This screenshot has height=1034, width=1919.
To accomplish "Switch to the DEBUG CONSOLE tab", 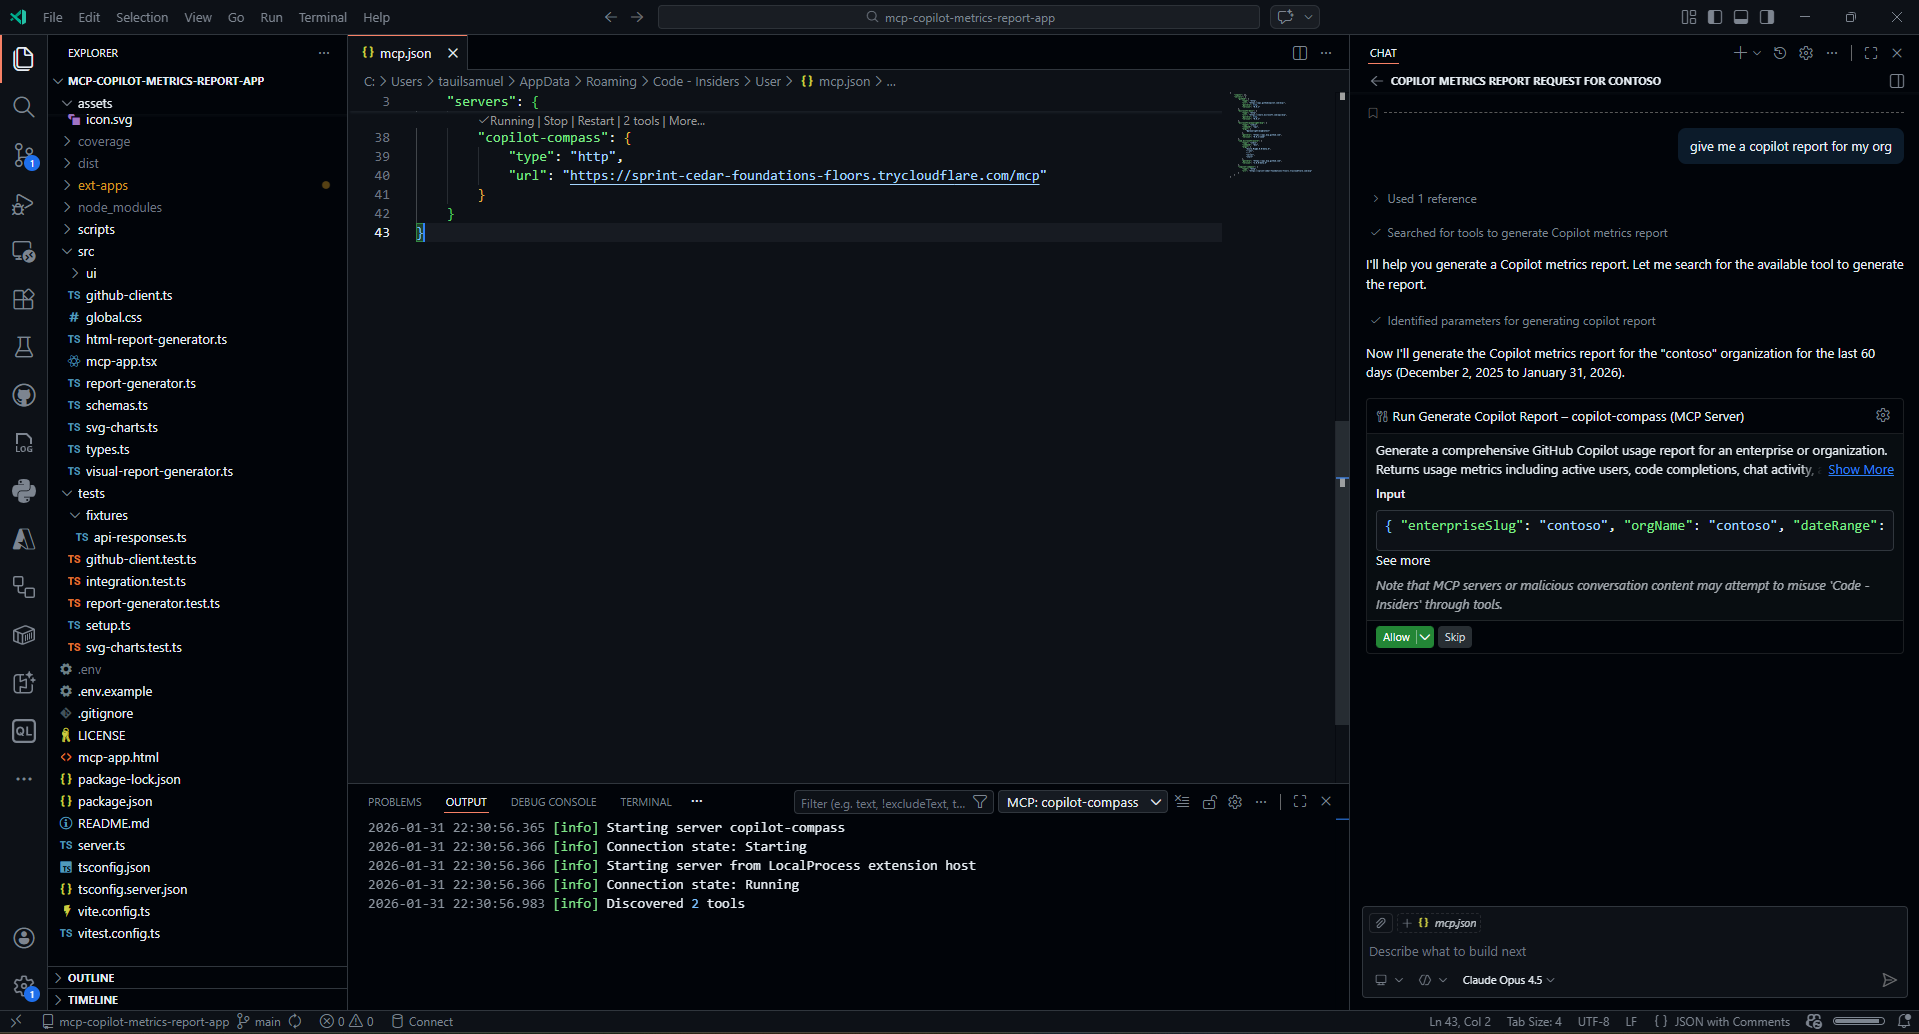I will pos(553,802).
